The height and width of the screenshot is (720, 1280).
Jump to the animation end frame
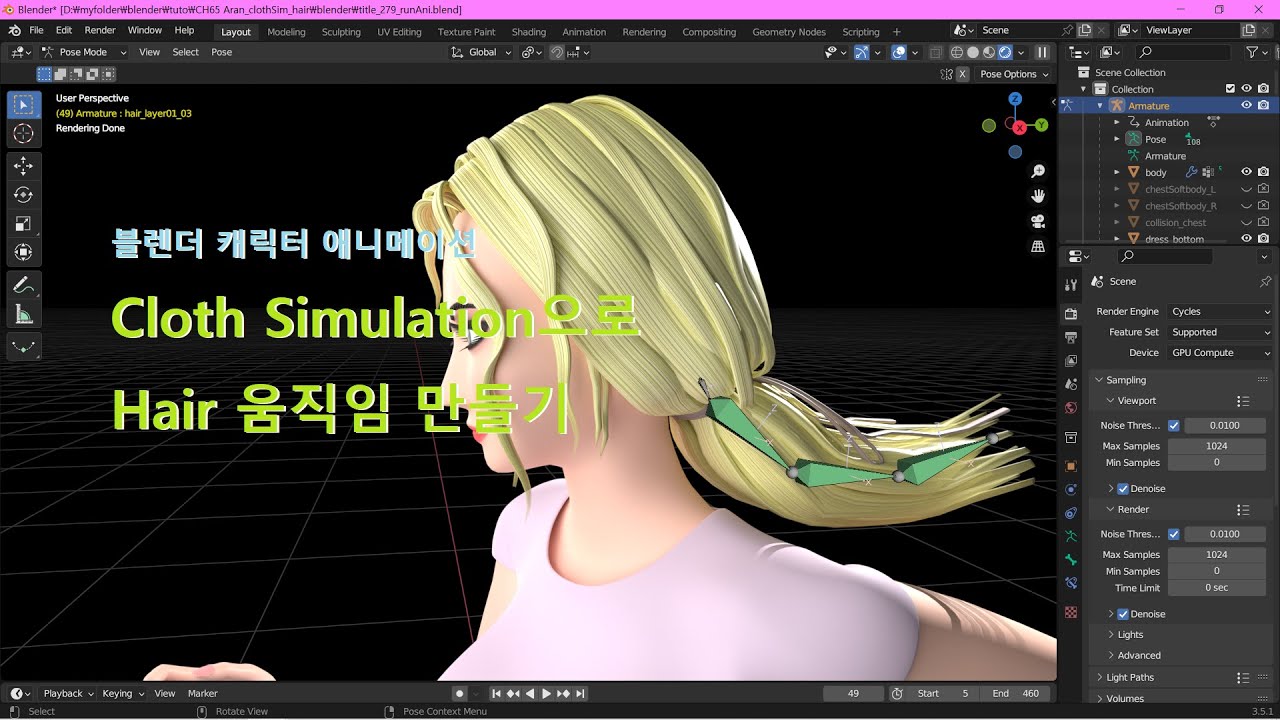coord(580,693)
